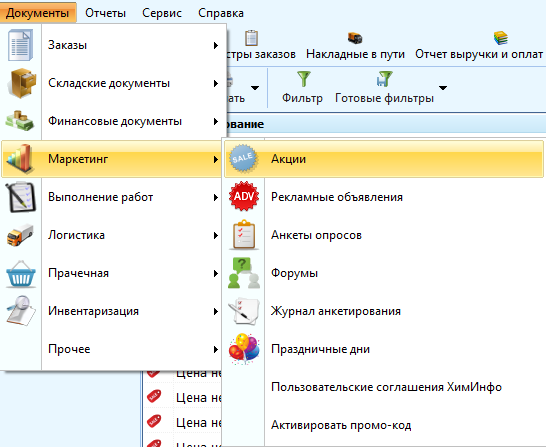Choose Анкеты опросов submenu item
This screenshot has height=447, width=546.
(384, 235)
